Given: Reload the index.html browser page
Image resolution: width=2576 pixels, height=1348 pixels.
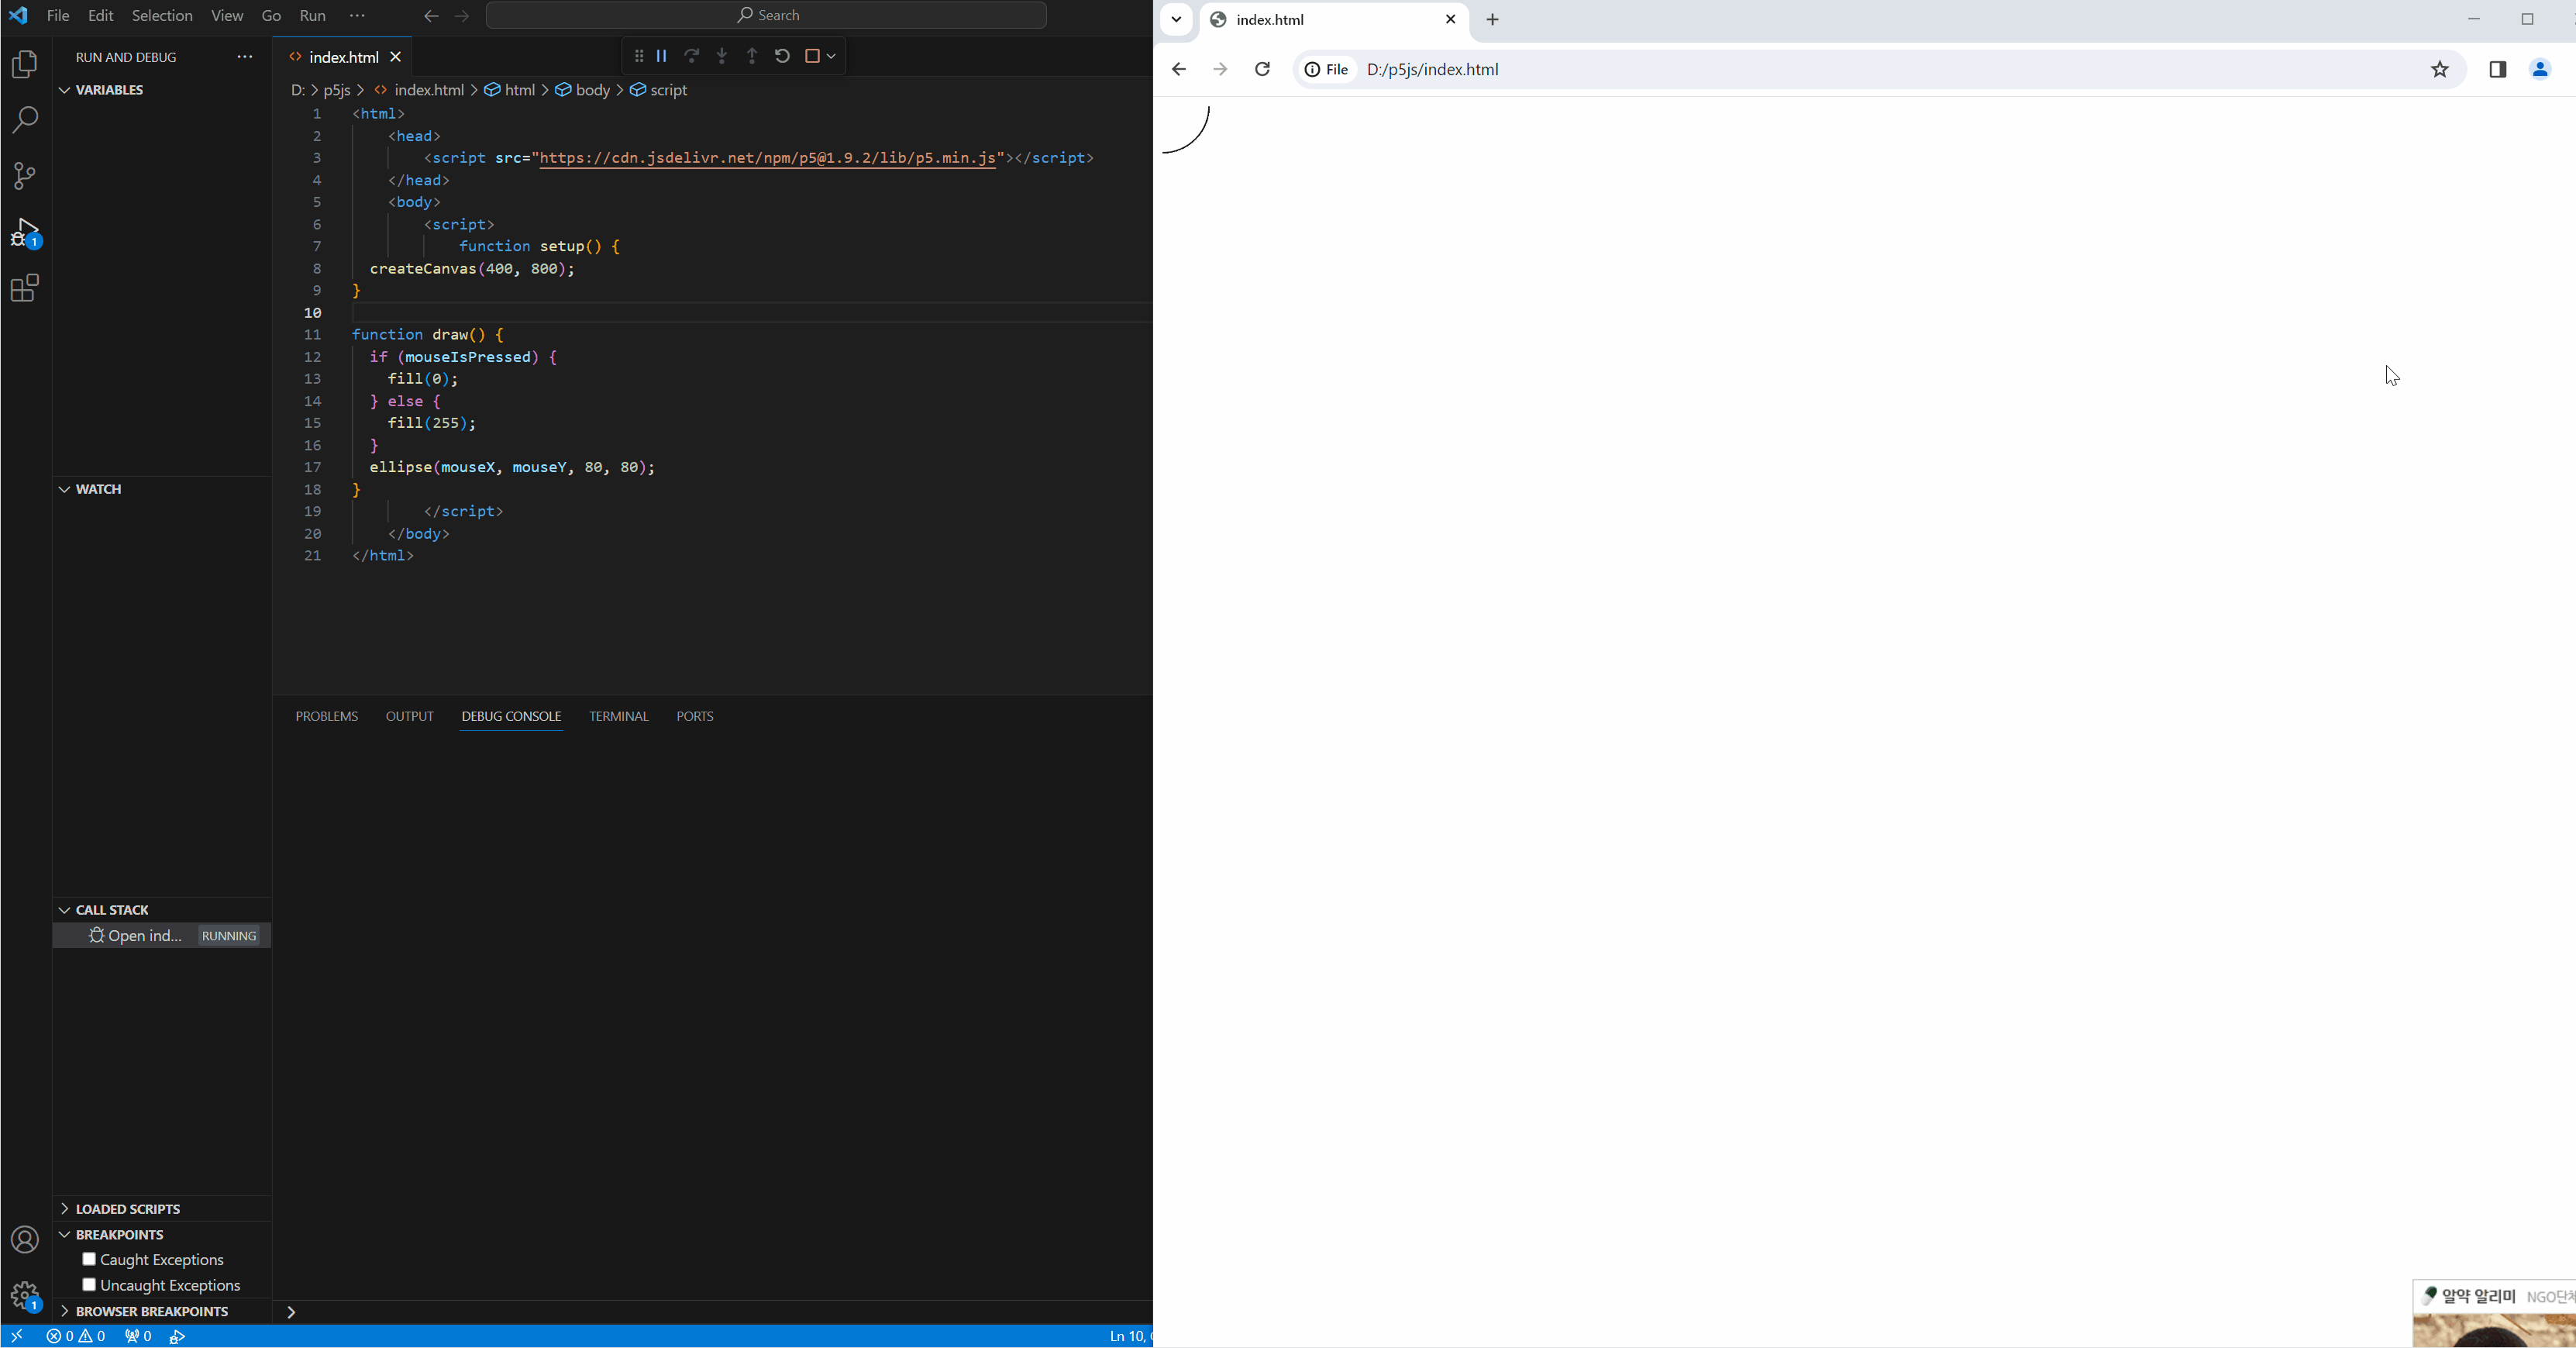Looking at the screenshot, I should click(x=1262, y=69).
